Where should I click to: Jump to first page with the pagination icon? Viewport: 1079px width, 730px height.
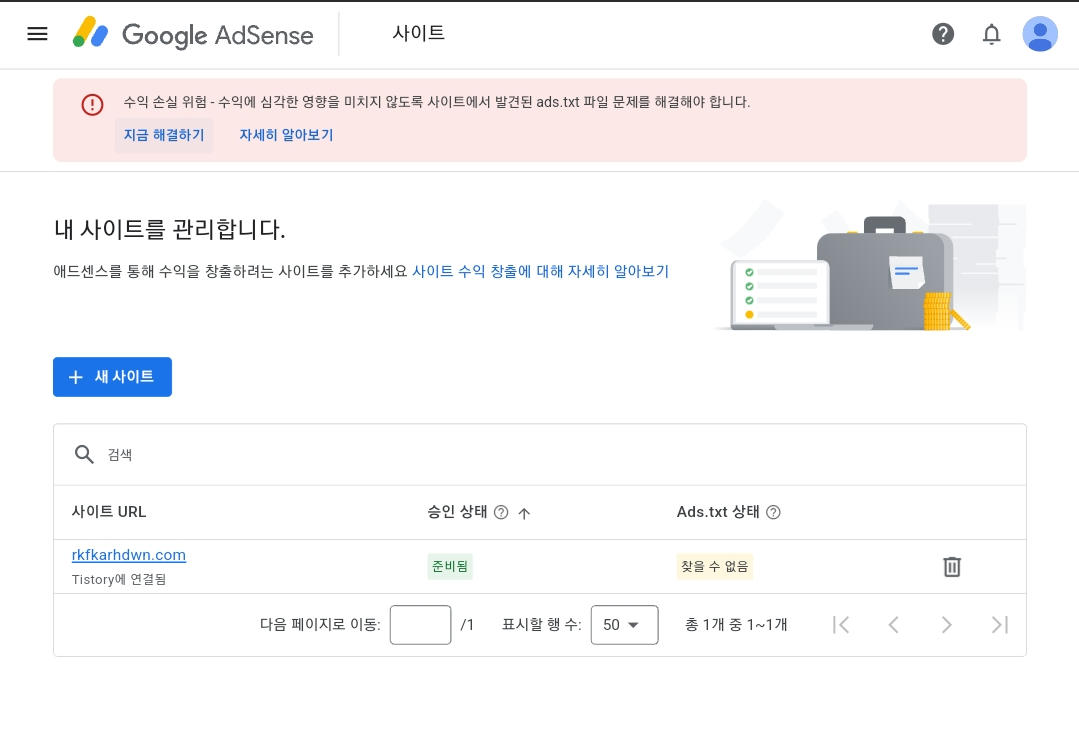pos(841,624)
